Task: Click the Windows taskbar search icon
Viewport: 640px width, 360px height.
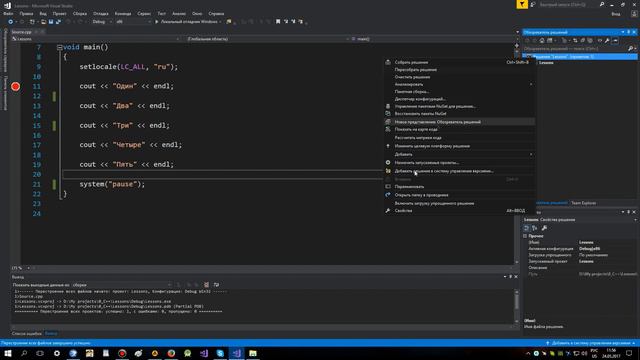Action: [24, 353]
